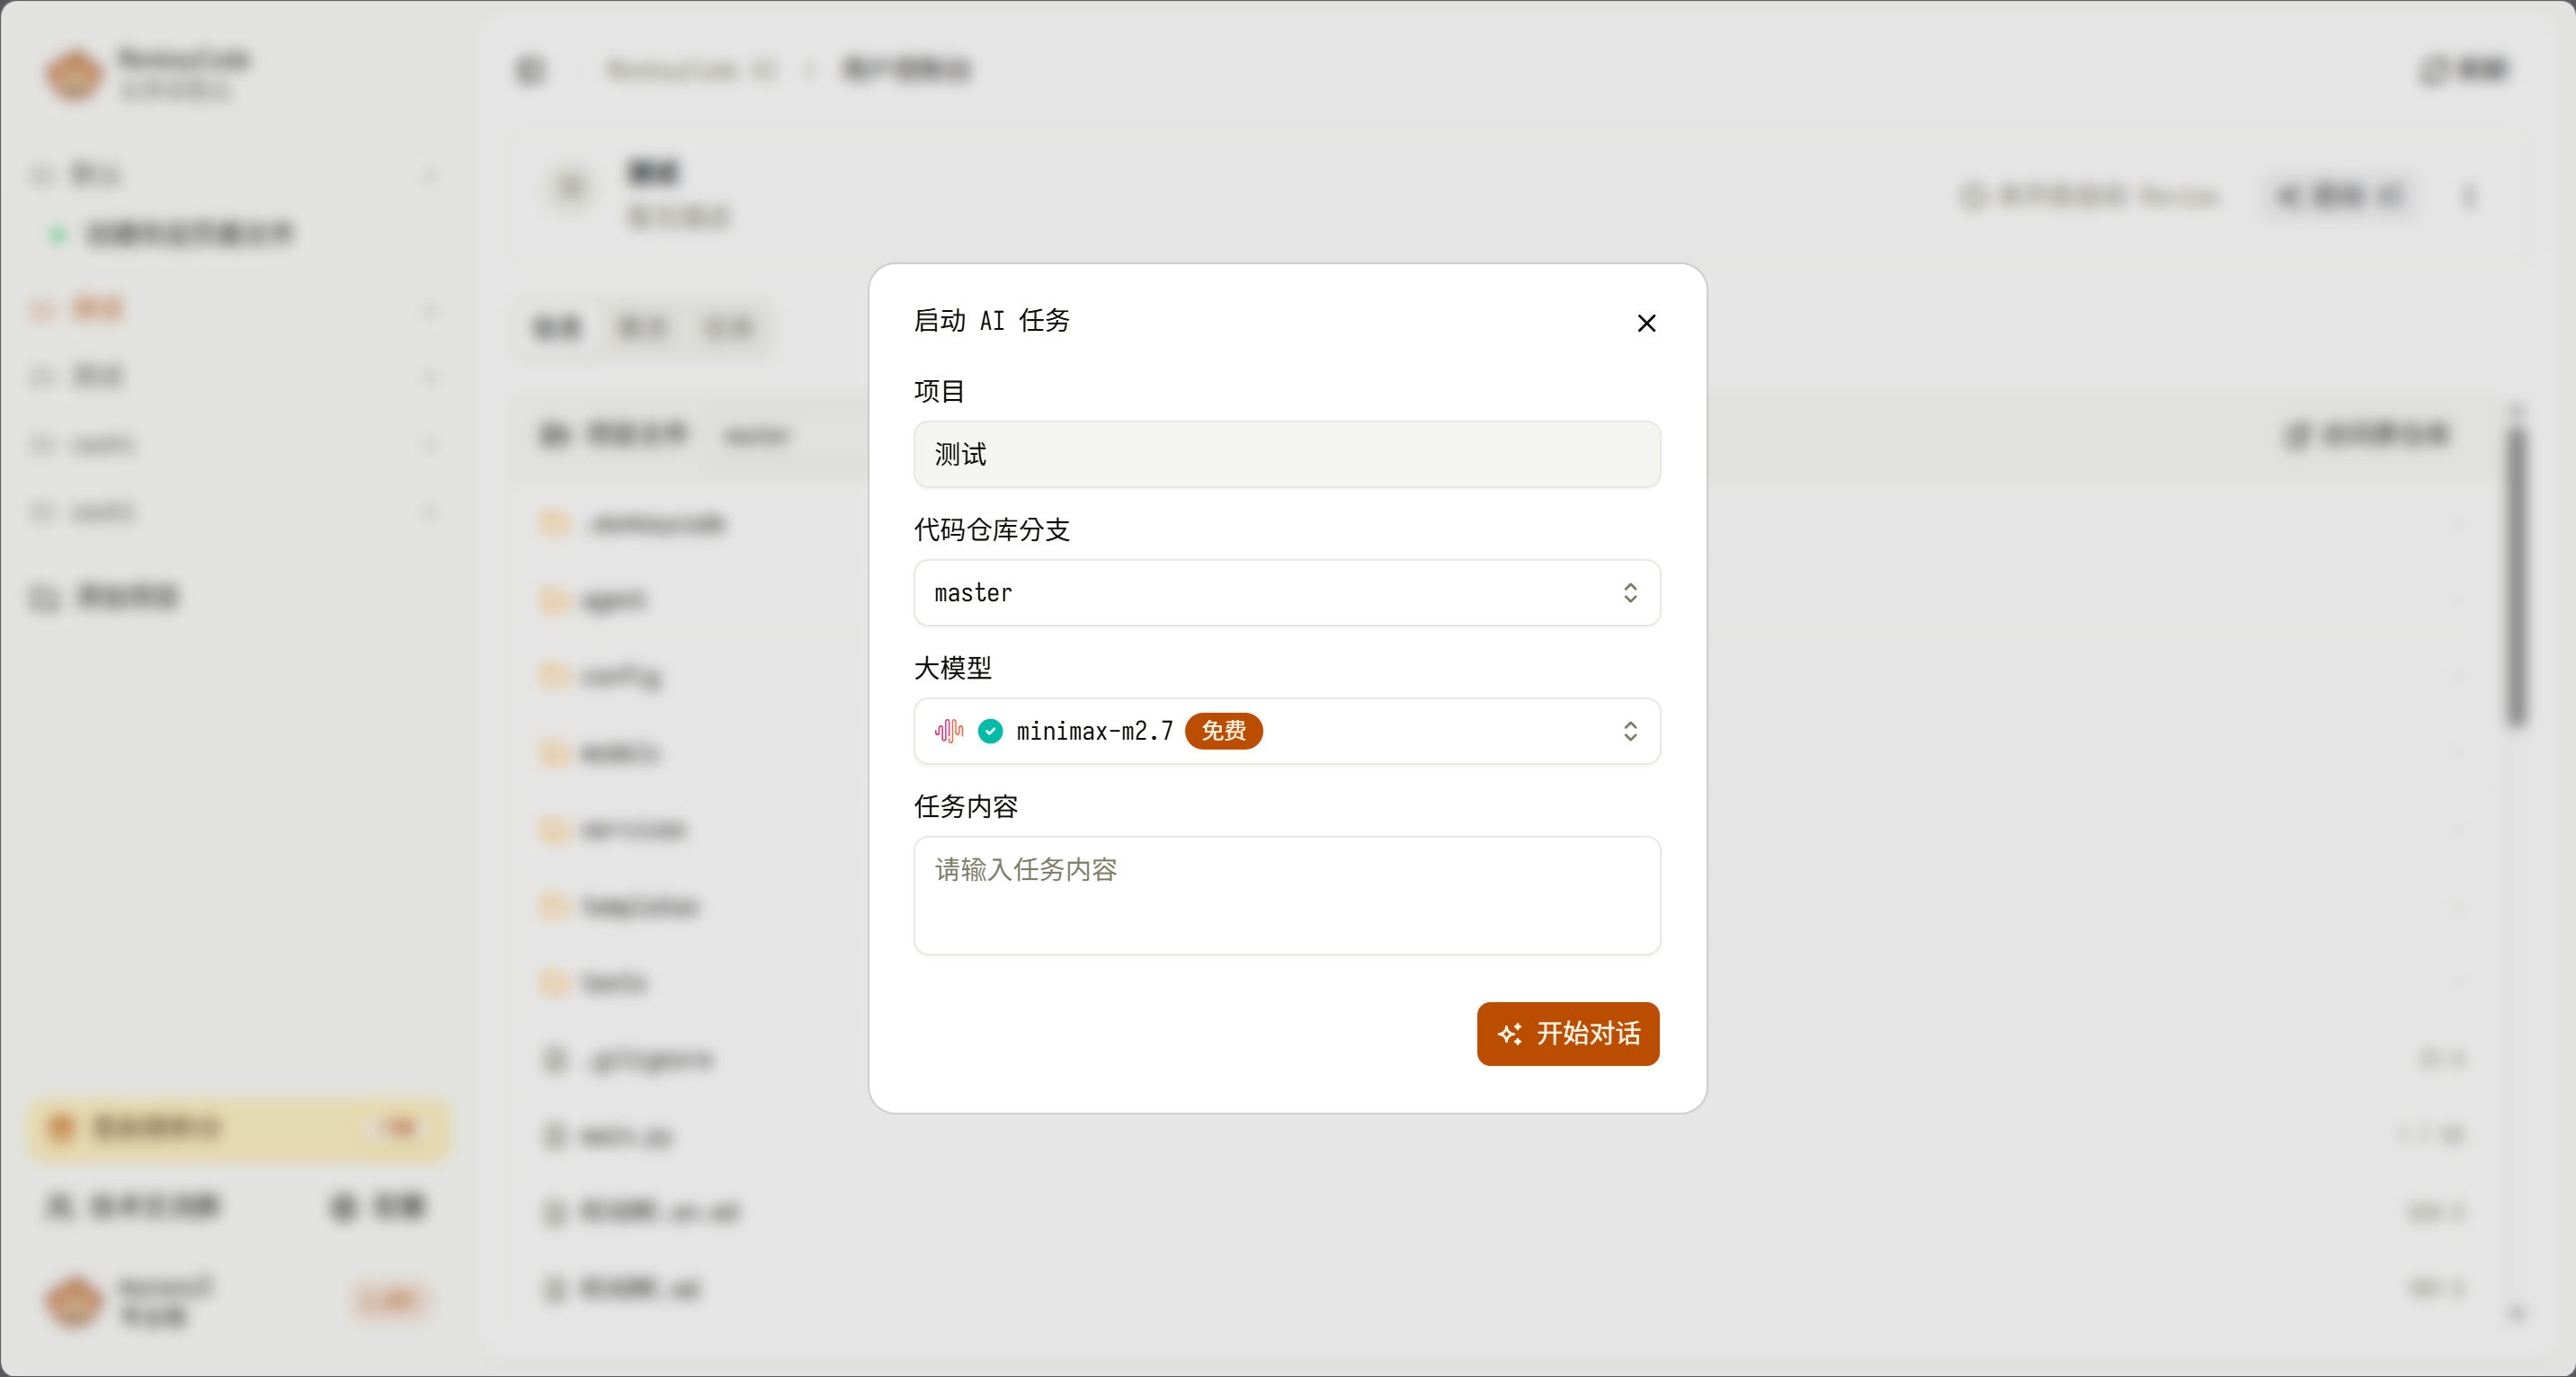Click the up-down chevron in model selector

click(x=1630, y=731)
